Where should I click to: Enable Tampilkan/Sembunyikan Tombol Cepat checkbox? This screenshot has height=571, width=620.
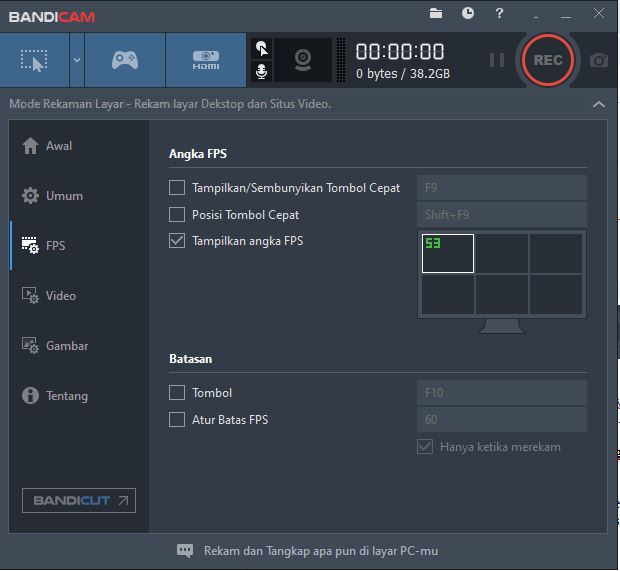pos(177,188)
